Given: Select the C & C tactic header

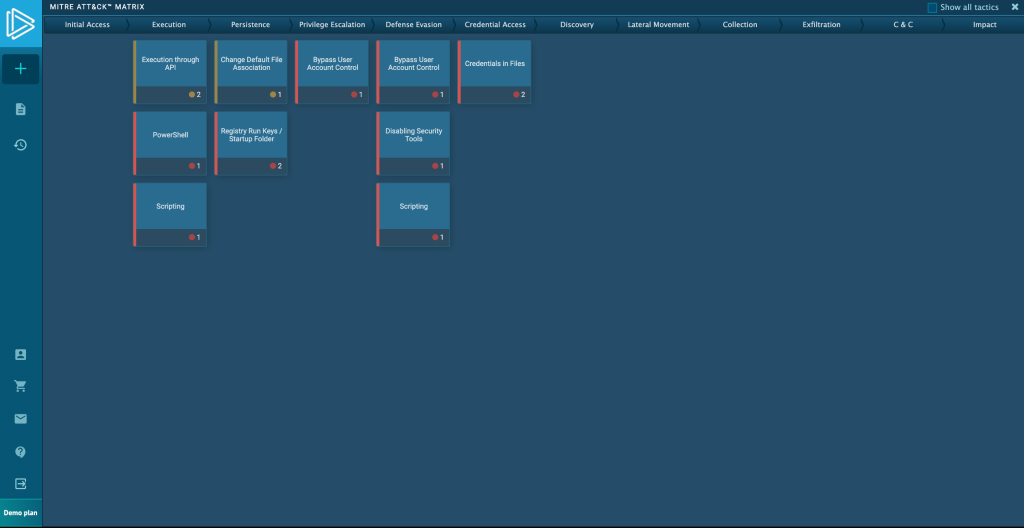Looking at the screenshot, I should pyautogui.click(x=903, y=25).
